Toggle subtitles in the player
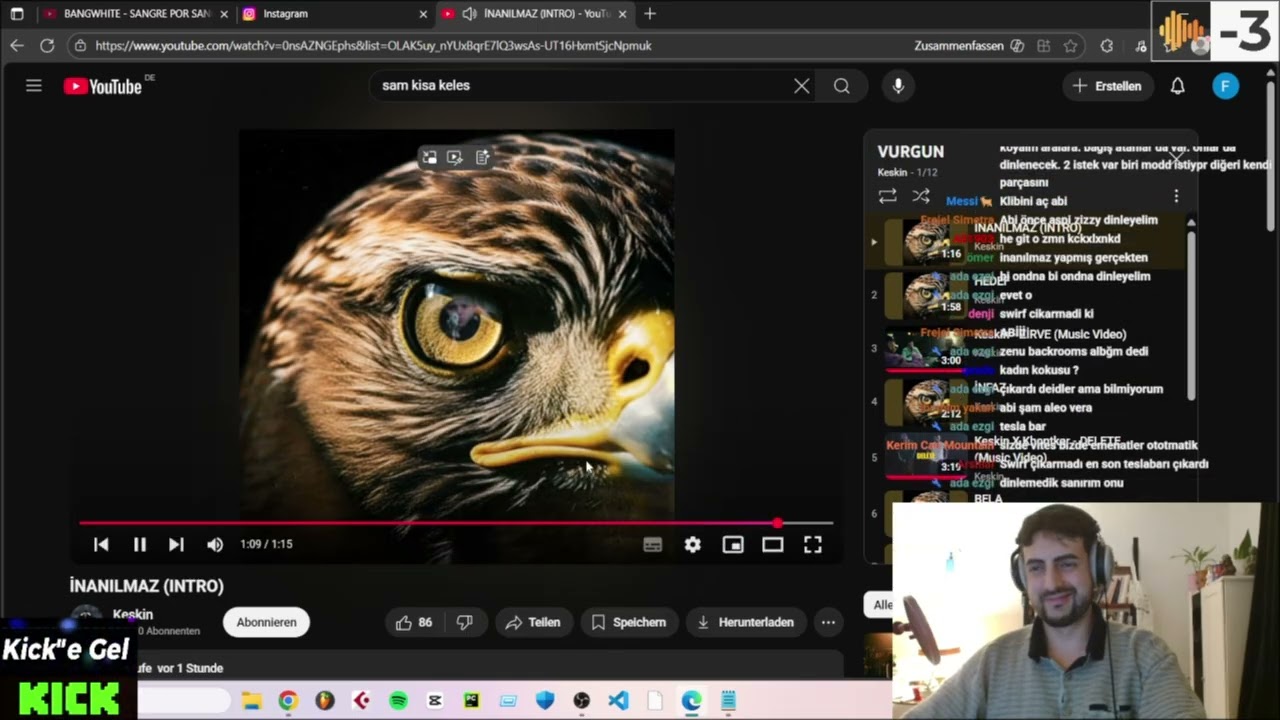 coord(653,545)
